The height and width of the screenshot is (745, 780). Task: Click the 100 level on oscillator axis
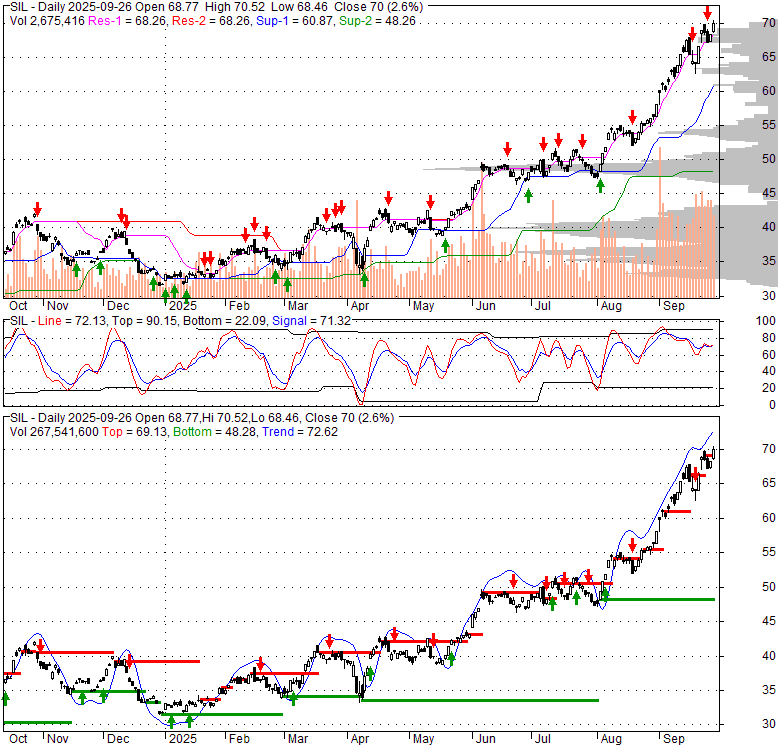(x=766, y=321)
